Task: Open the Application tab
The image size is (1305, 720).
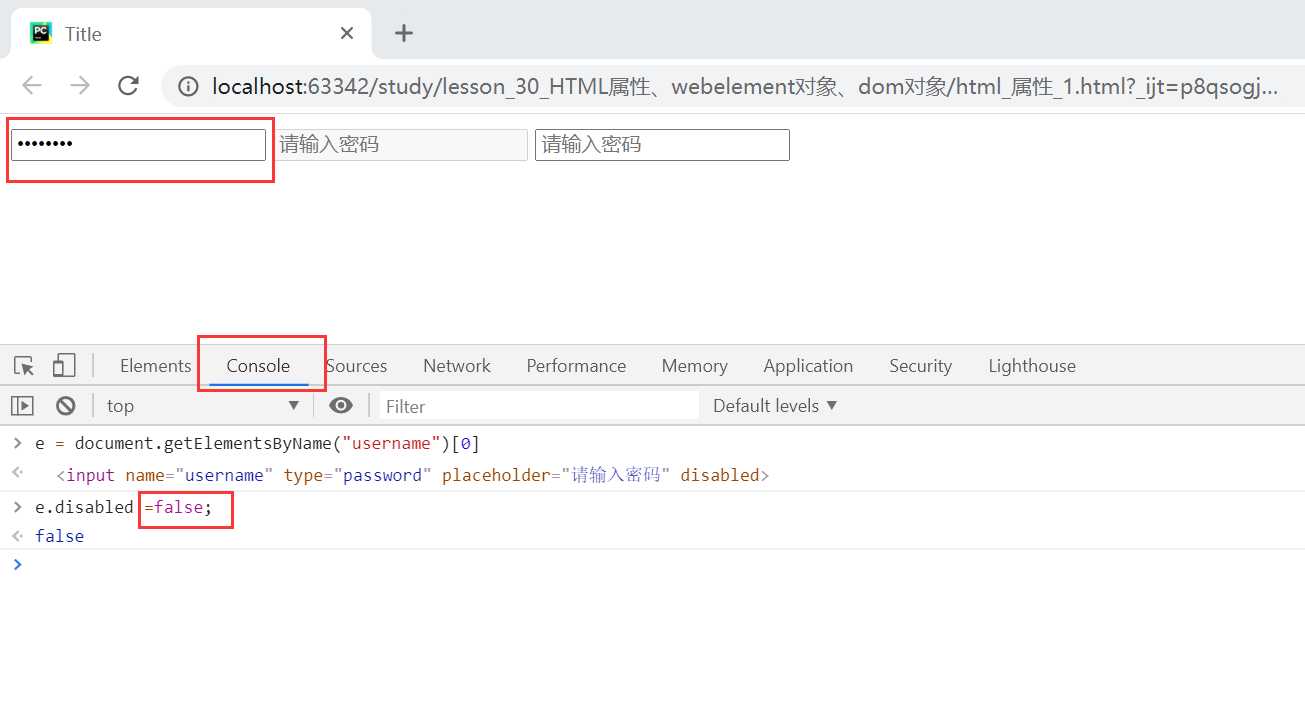Action: click(x=808, y=366)
